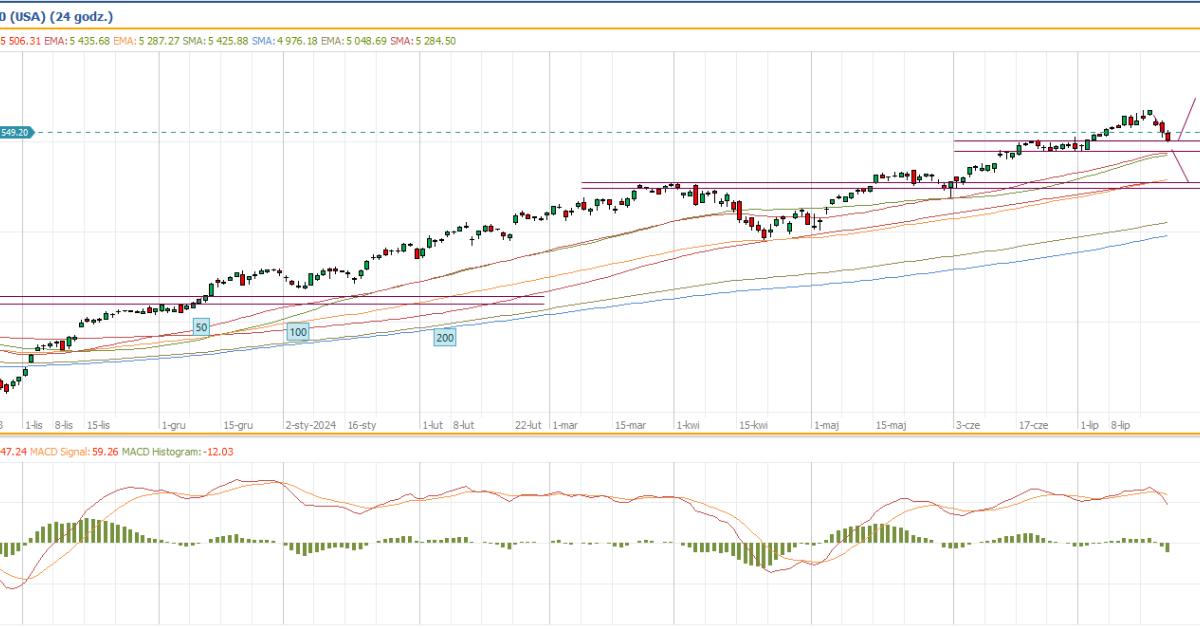
Task: Click the "8-lis" date label
Action: coord(64,425)
